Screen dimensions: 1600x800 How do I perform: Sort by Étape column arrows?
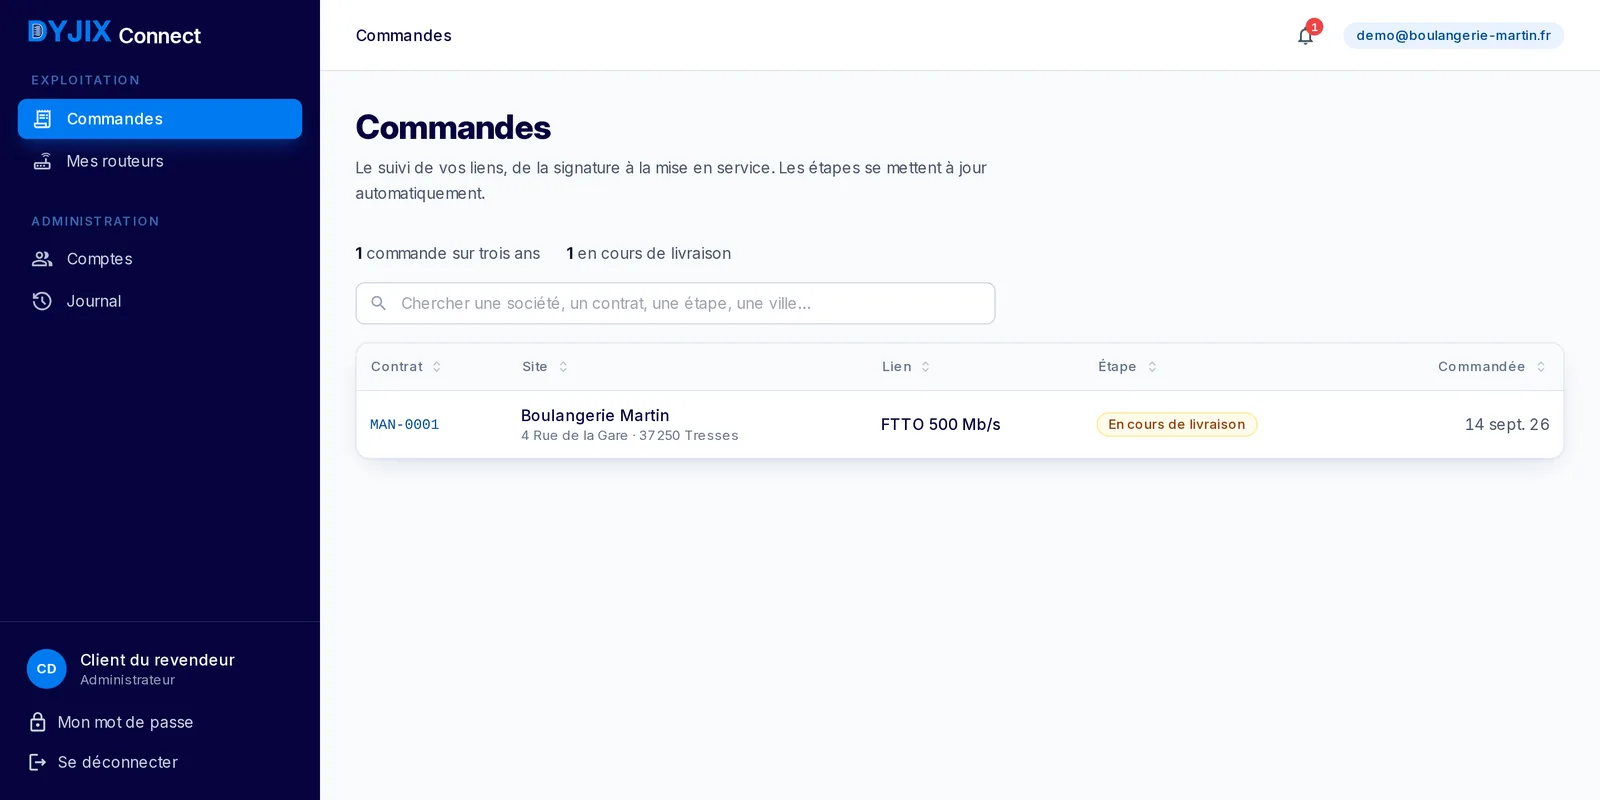pos(1152,367)
